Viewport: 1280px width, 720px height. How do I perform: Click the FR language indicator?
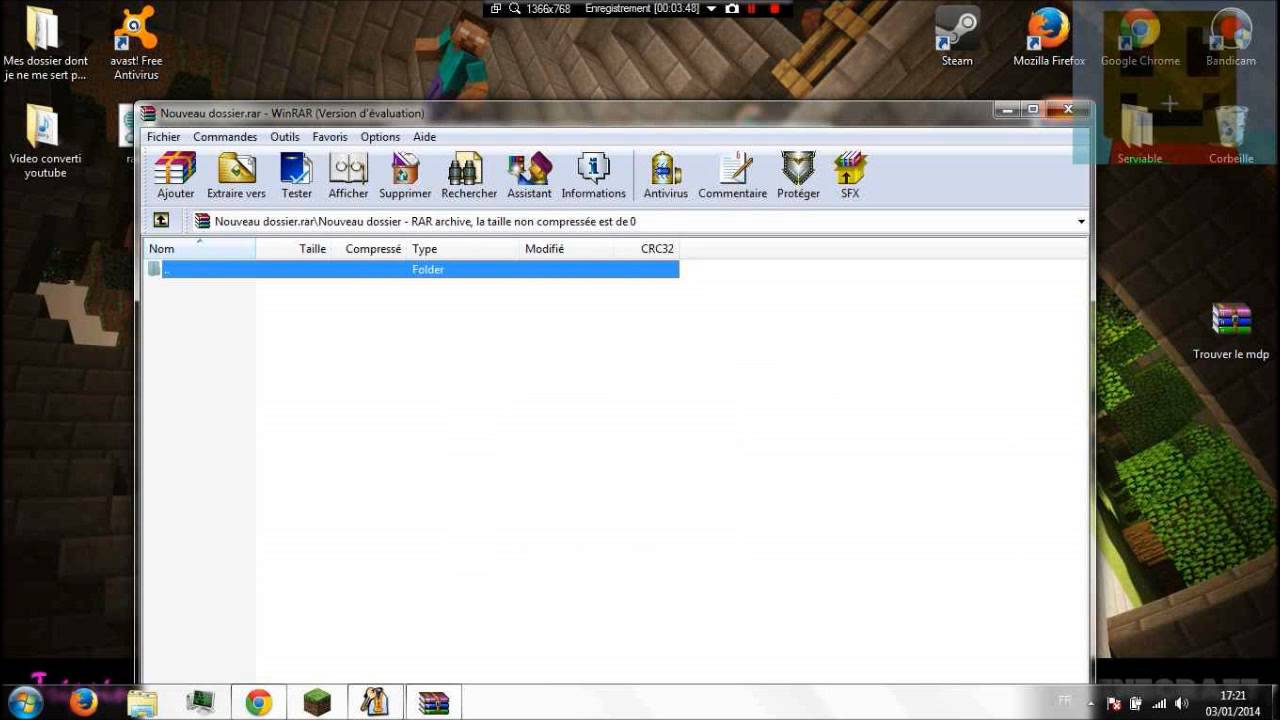pyautogui.click(x=1064, y=700)
